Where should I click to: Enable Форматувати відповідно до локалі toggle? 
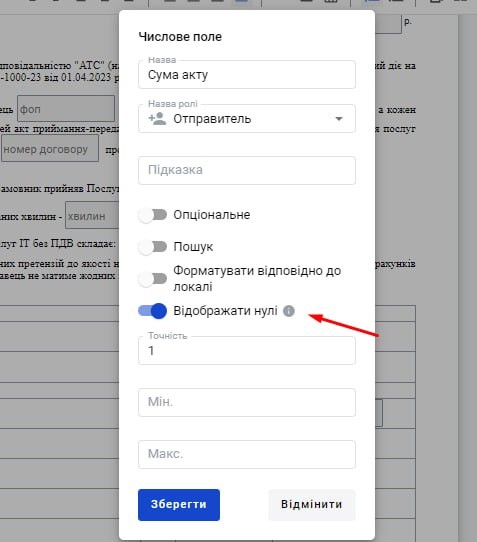click(152, 279)
